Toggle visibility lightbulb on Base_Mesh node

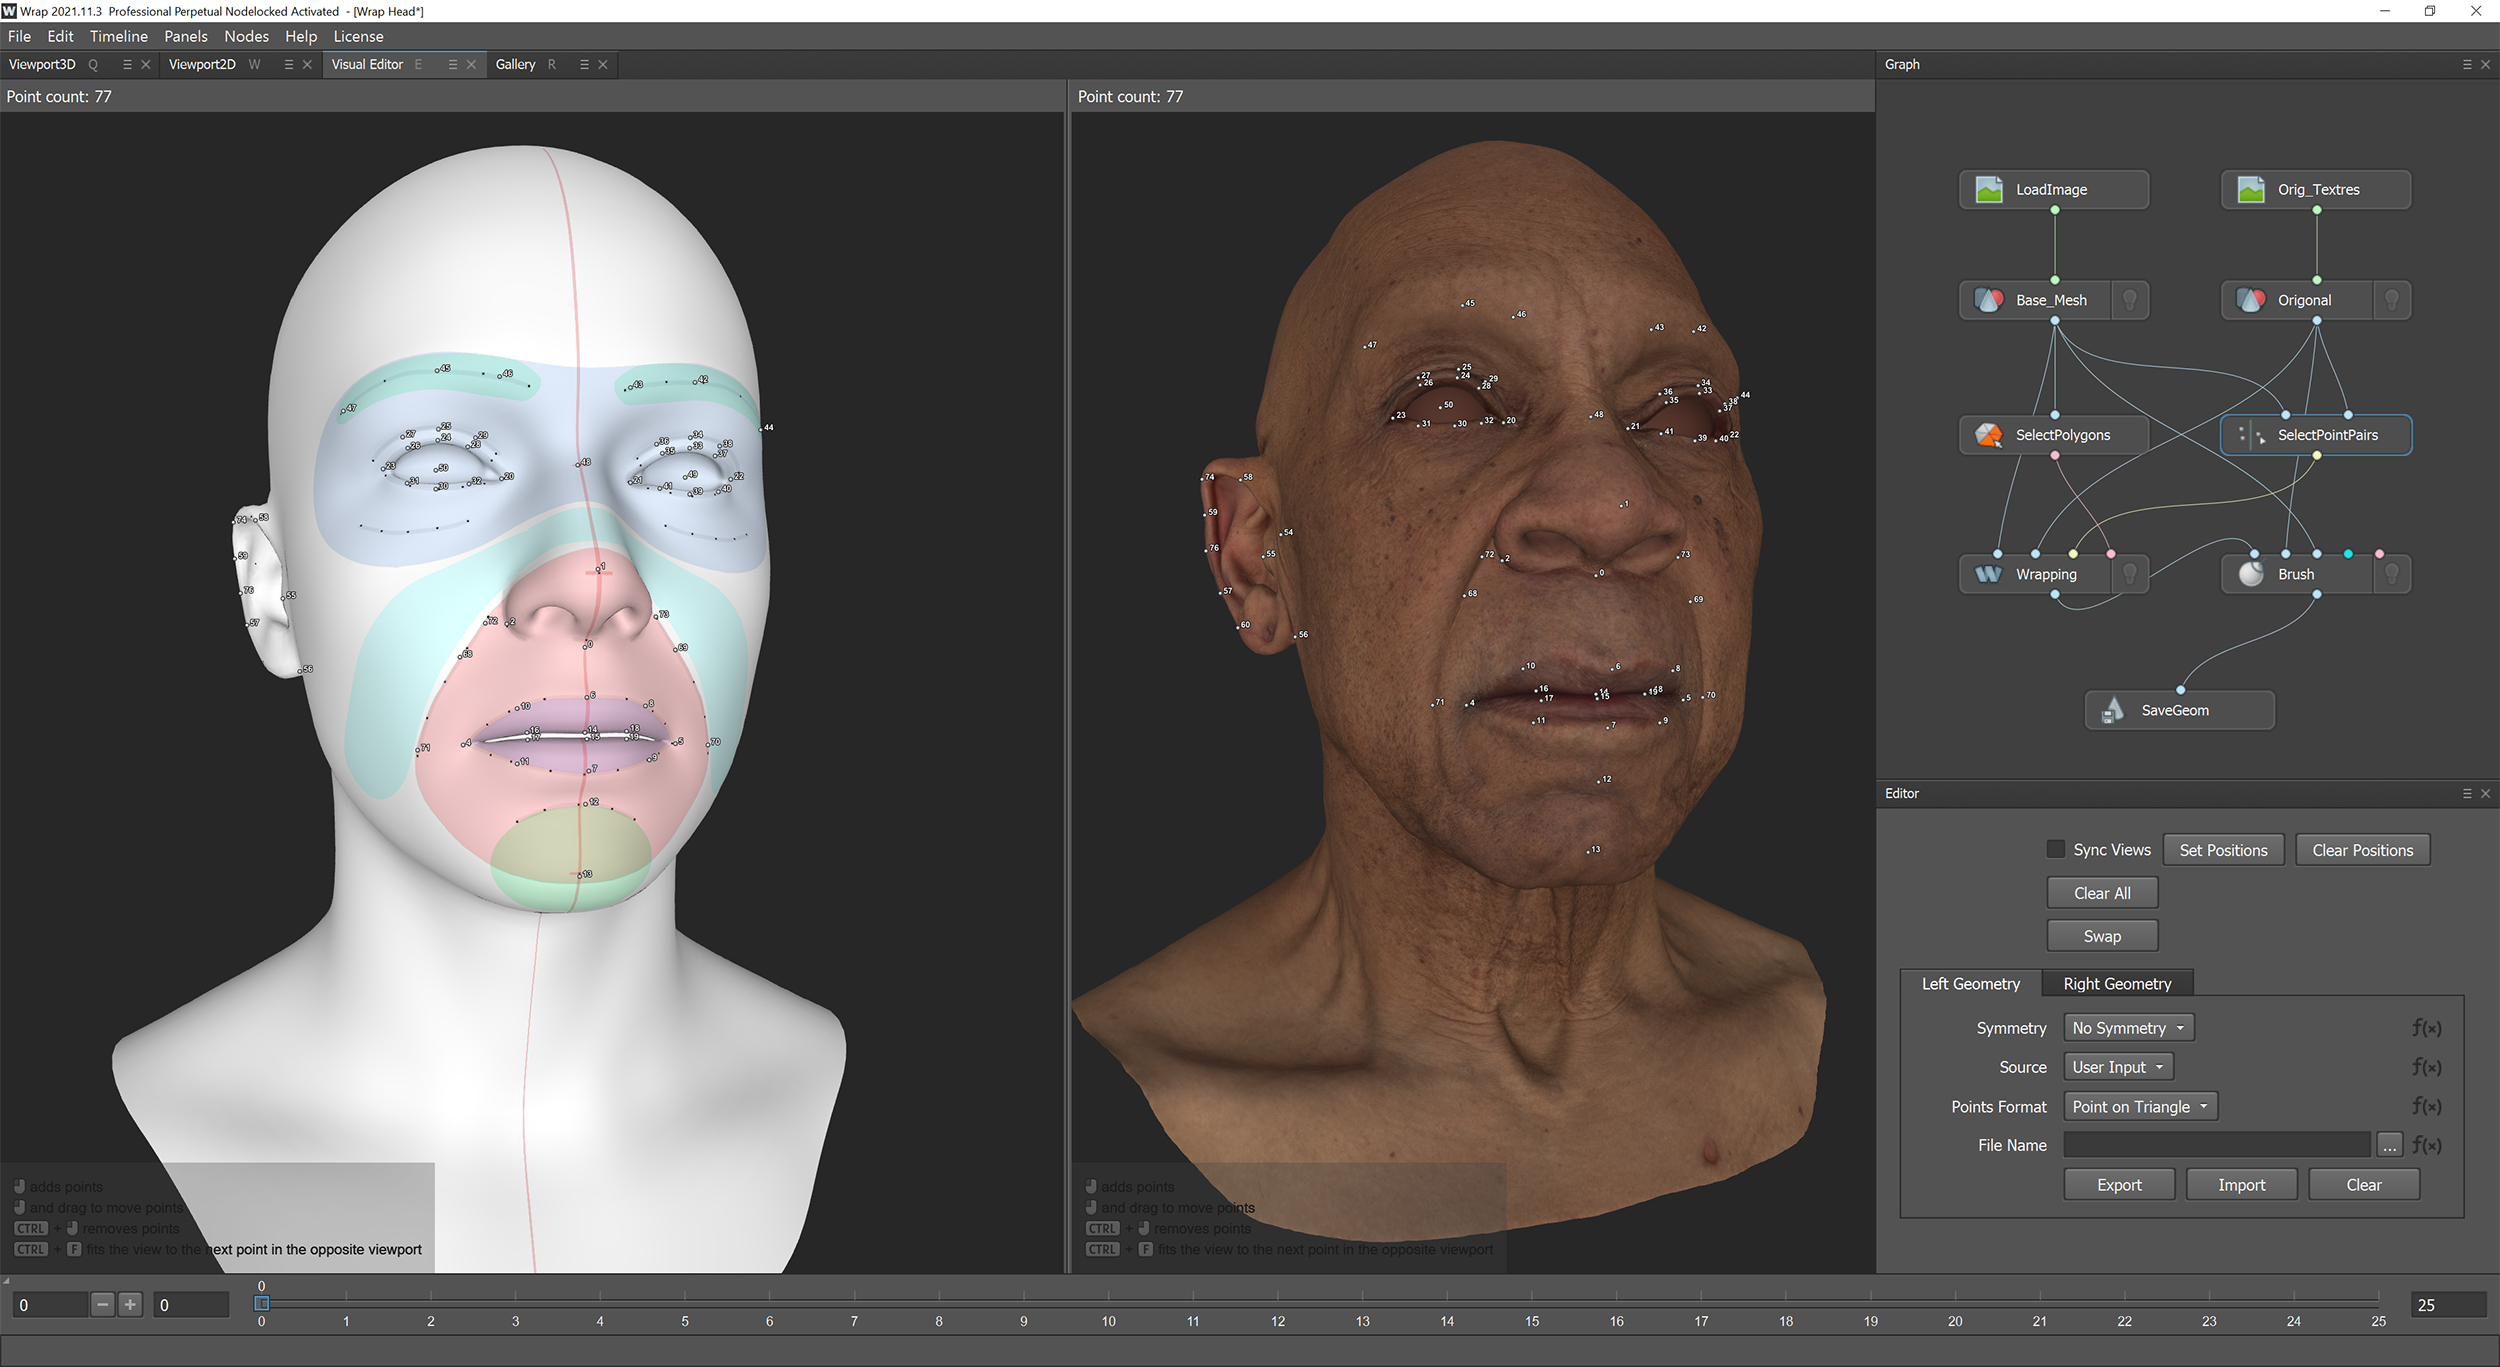[x=2130, y=299]
